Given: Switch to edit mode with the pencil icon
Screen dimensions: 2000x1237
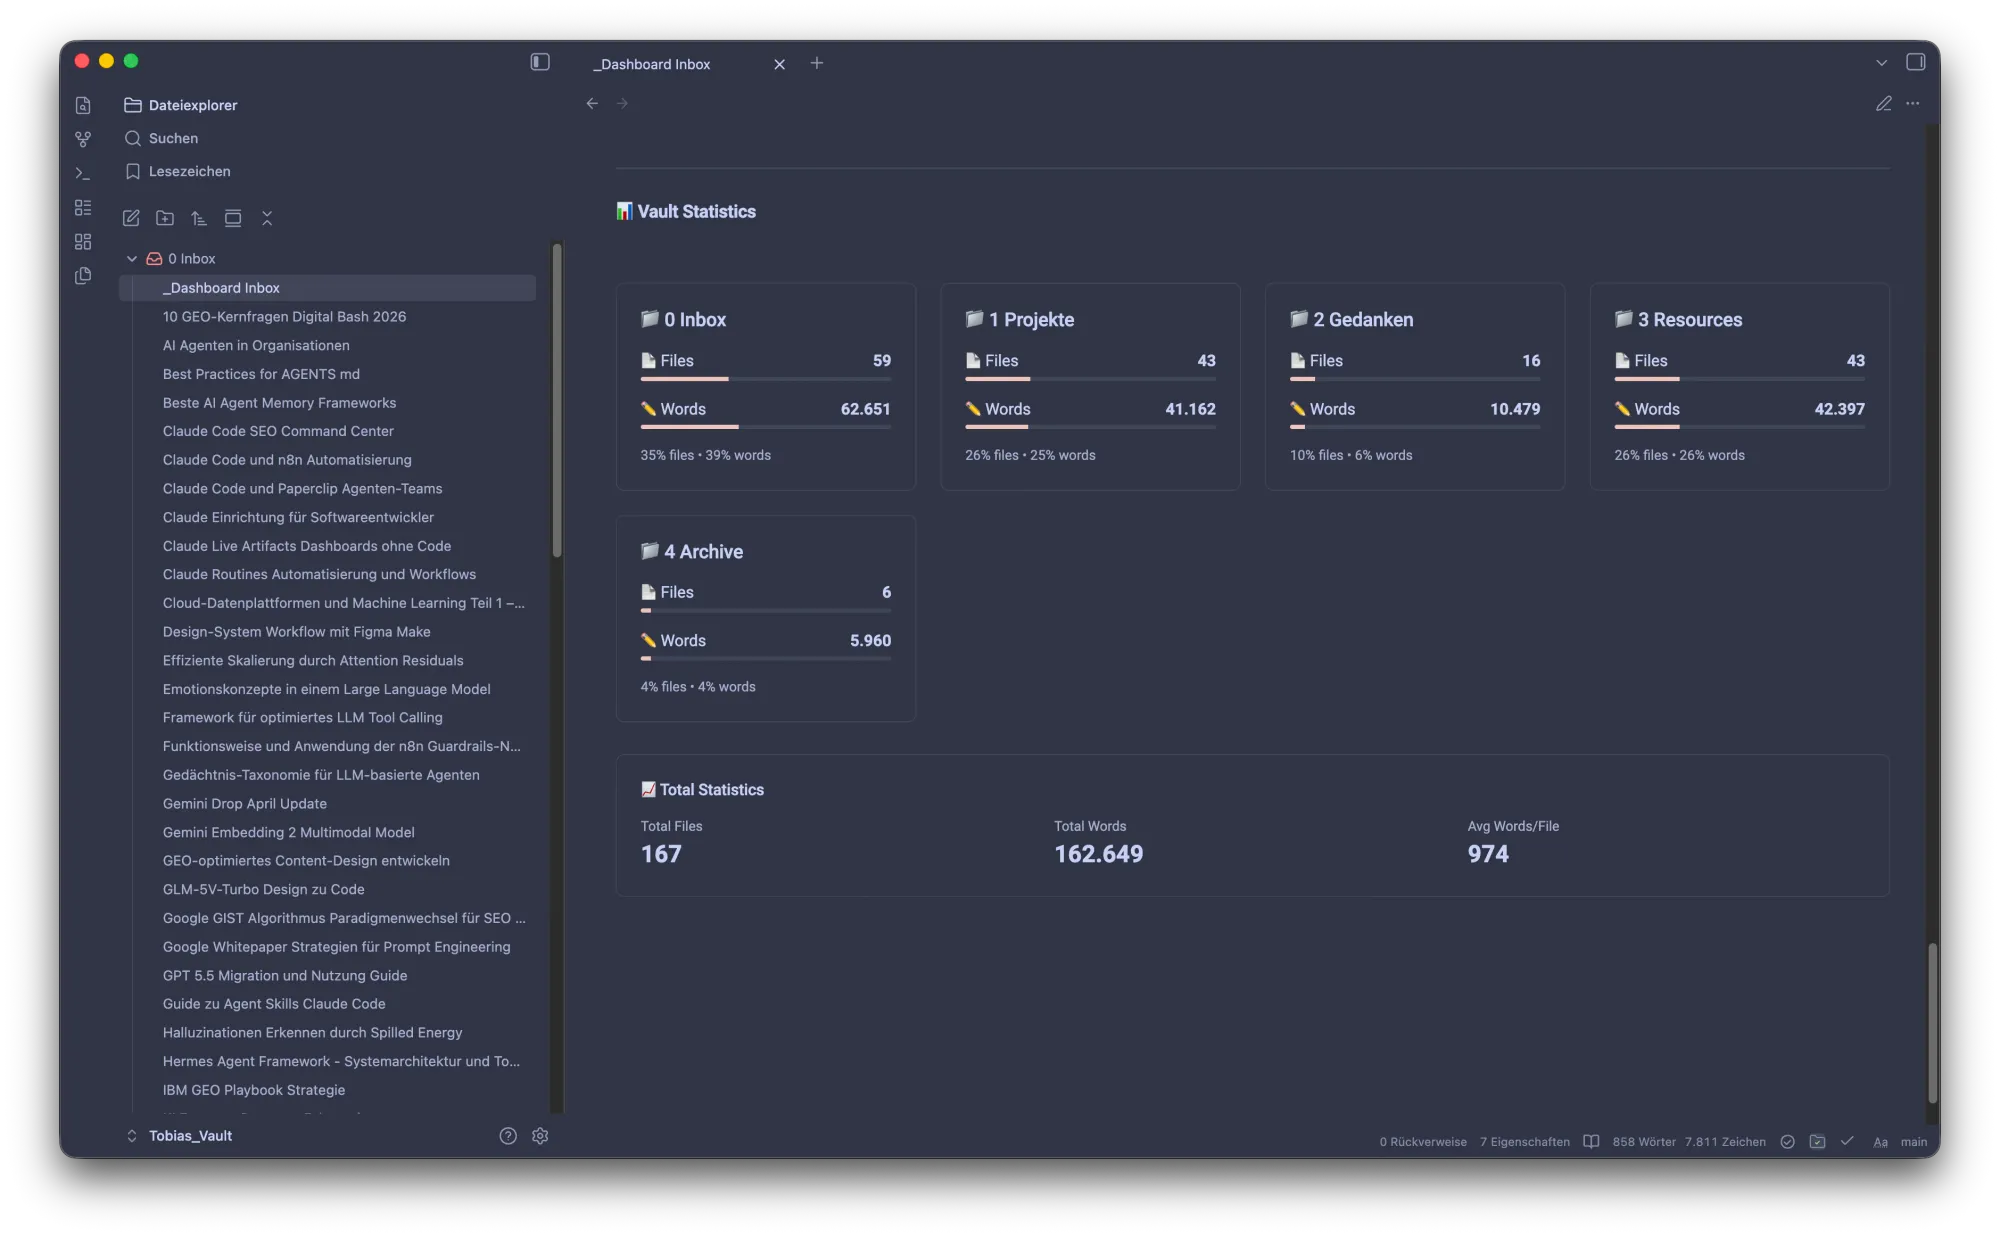Looking at the screenshot, I should 1883,103.
